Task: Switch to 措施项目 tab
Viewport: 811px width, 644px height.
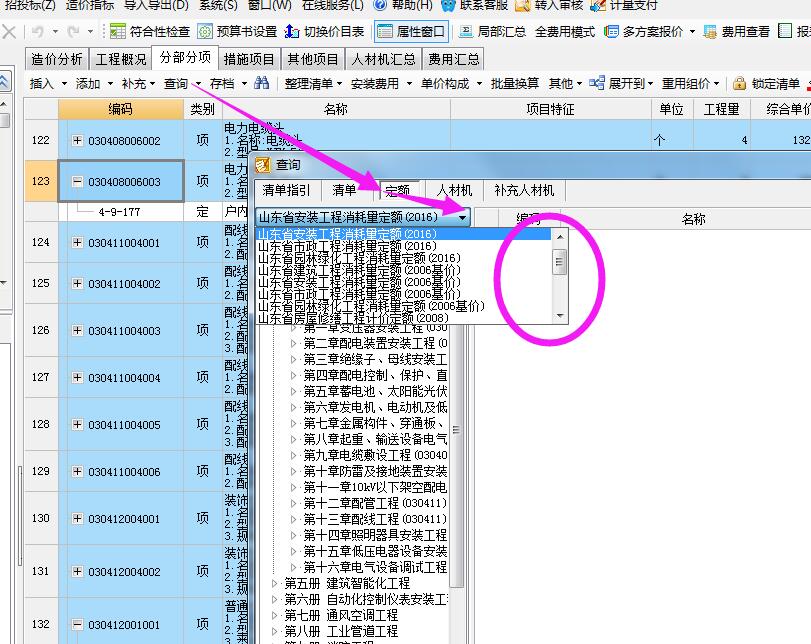Action: pyautogui.click(x=249, y=59)
